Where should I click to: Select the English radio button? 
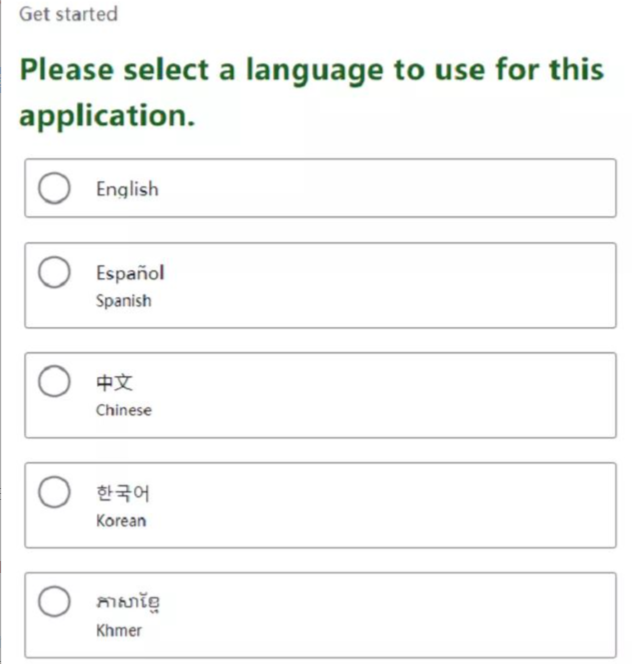[x=54, y=188]
